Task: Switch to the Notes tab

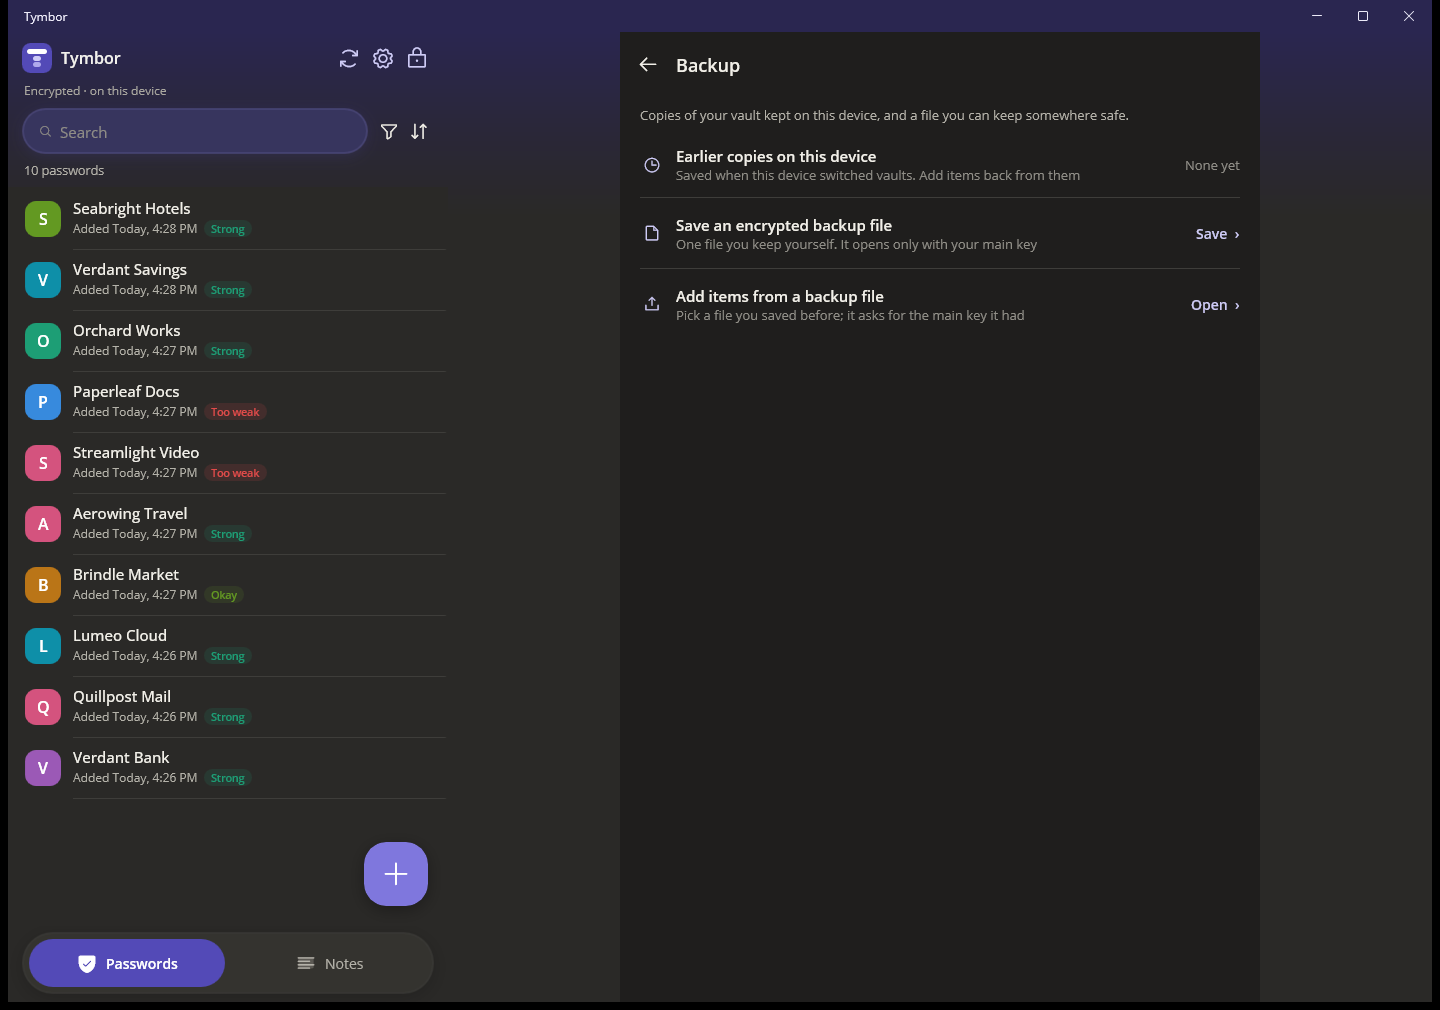Action: (x=330, y=963)
